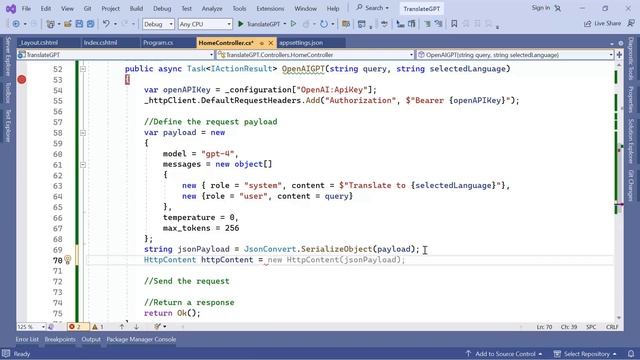Click the lightbulb quick actions icon at line 70

click(x=68, y=260)
